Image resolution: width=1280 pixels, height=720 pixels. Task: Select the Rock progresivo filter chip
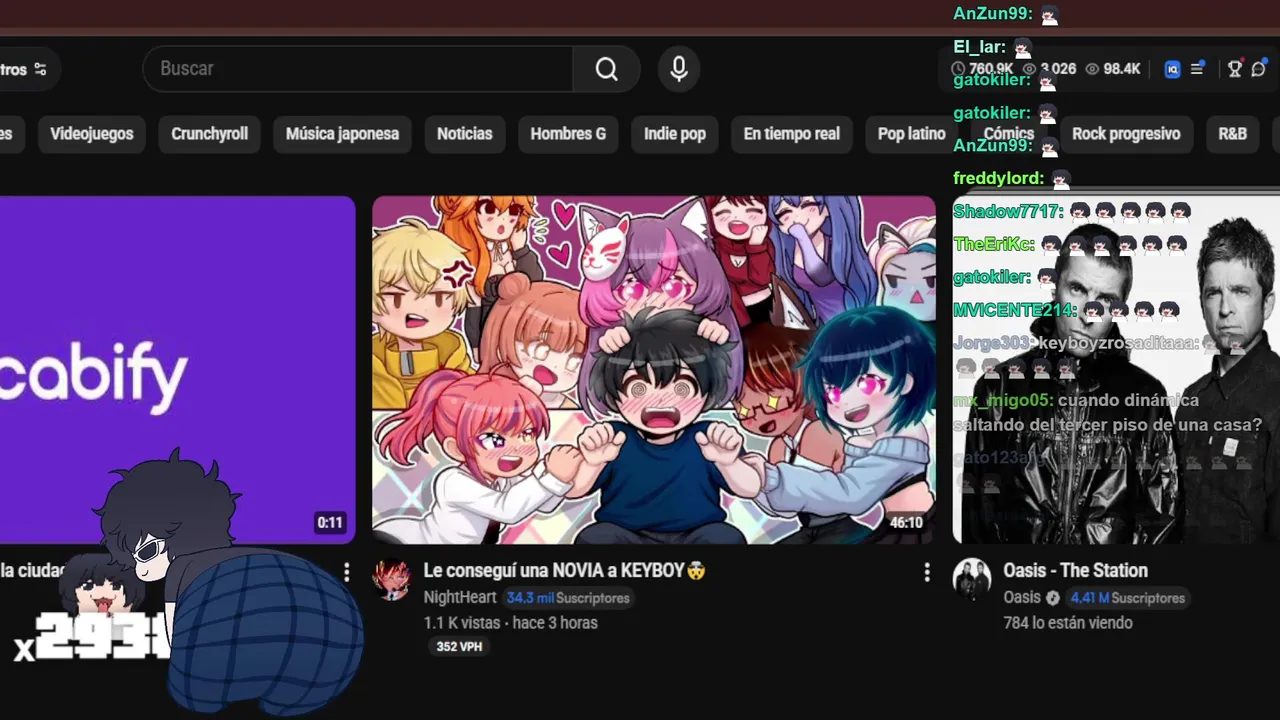[x=1126, y=134]
